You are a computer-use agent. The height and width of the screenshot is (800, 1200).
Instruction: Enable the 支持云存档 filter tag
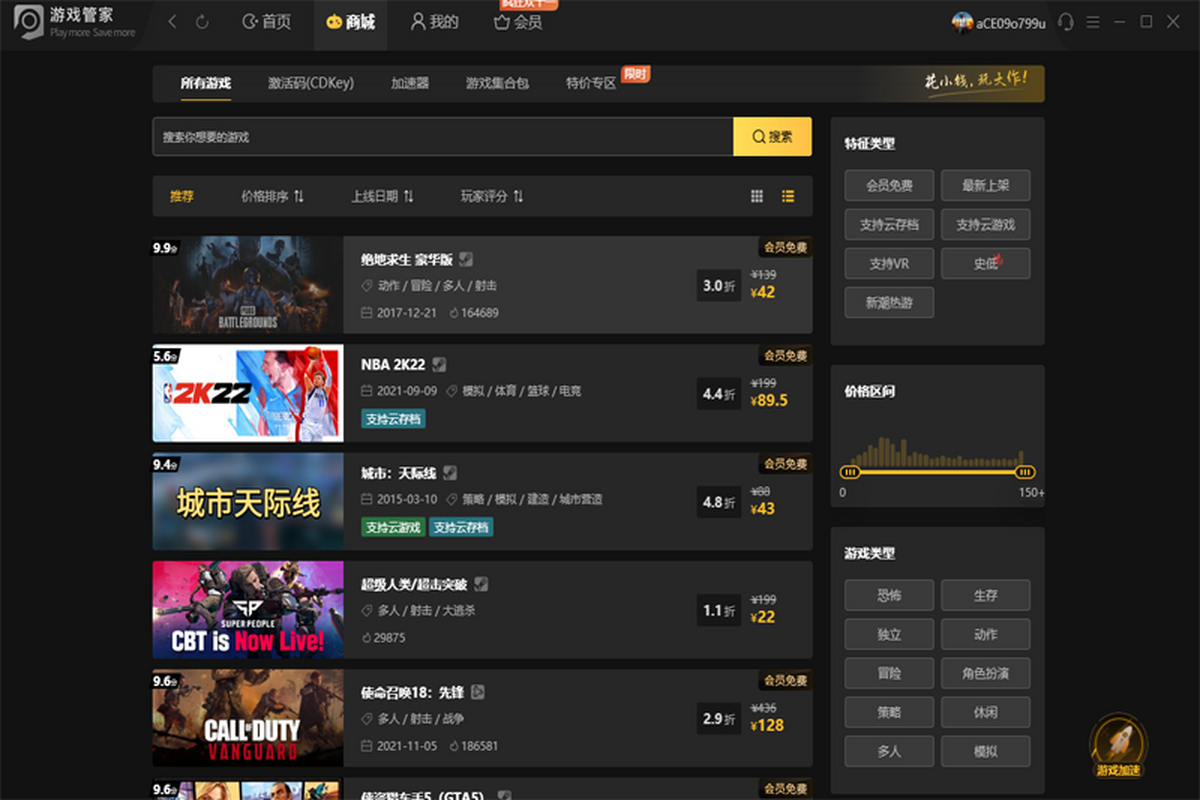tap(889, 225)
